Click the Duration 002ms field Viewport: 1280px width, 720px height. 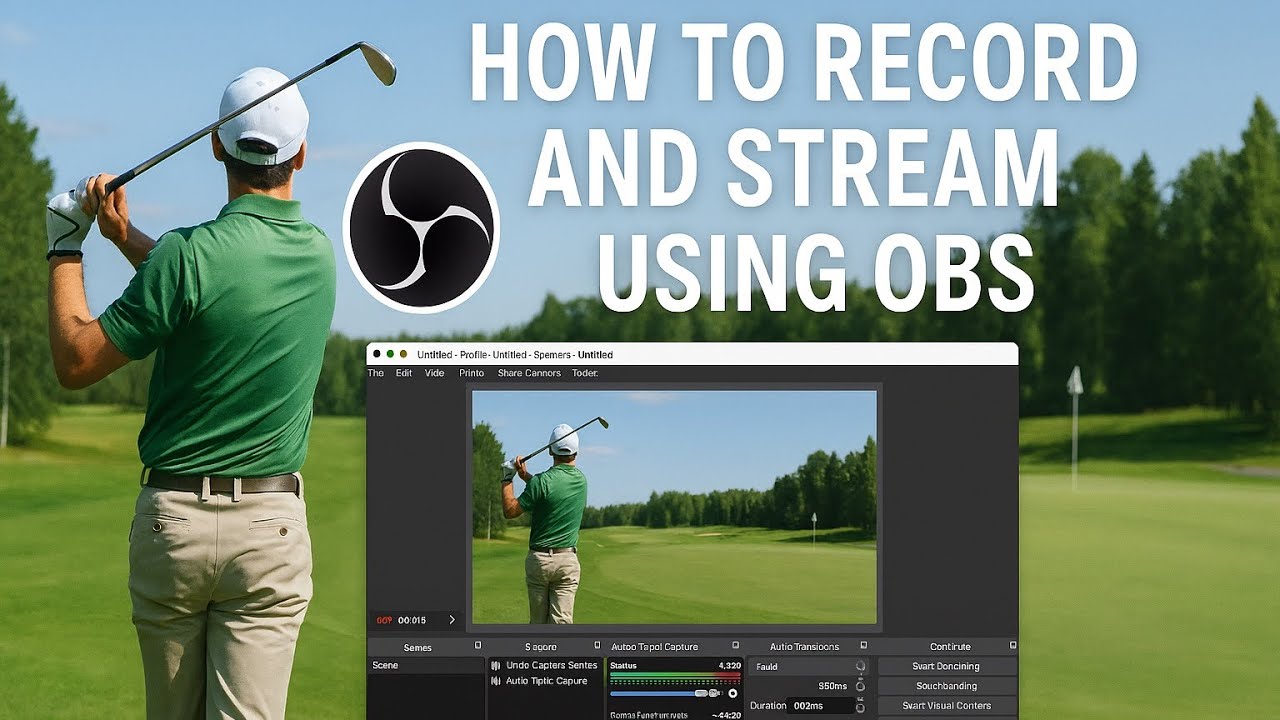(820, 706)
